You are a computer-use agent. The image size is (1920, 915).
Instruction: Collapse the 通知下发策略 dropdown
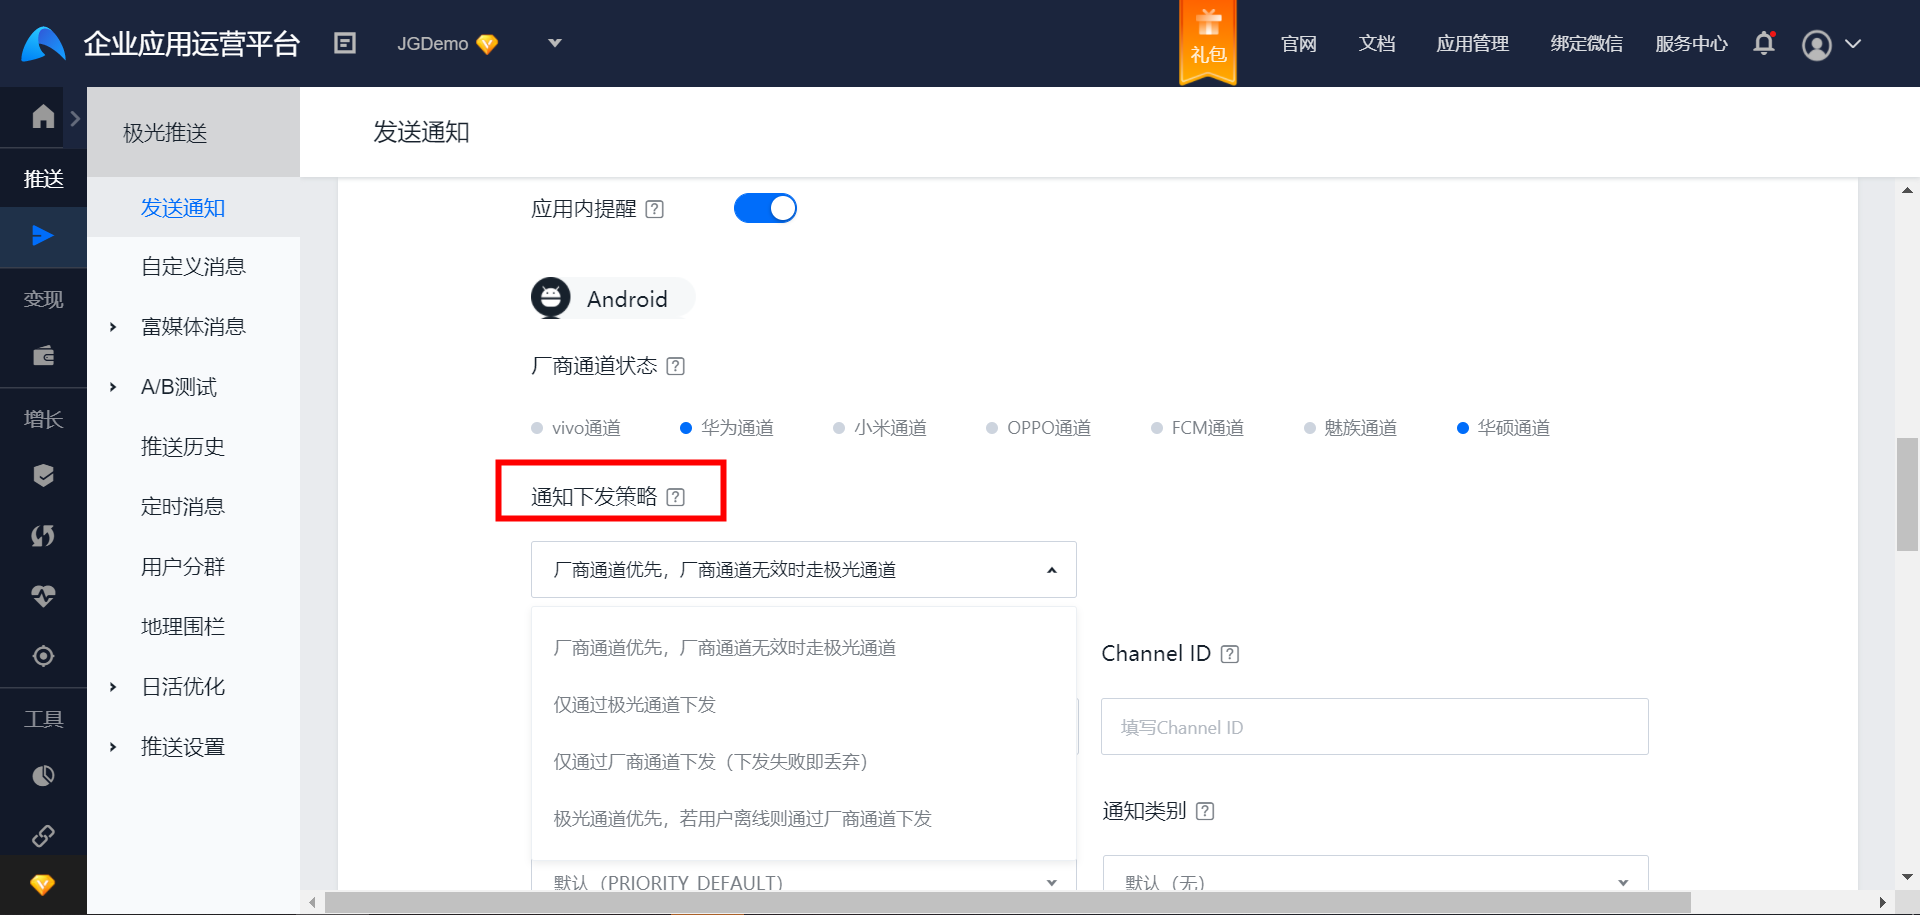pos(804,570)
